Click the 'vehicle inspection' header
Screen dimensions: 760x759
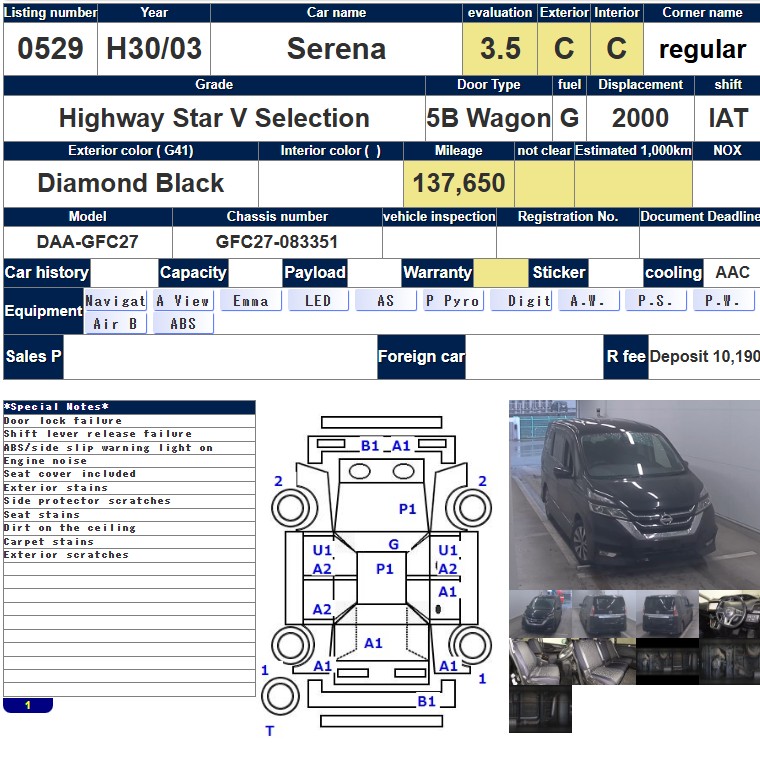pyautogui.click(x=439, y=217)
